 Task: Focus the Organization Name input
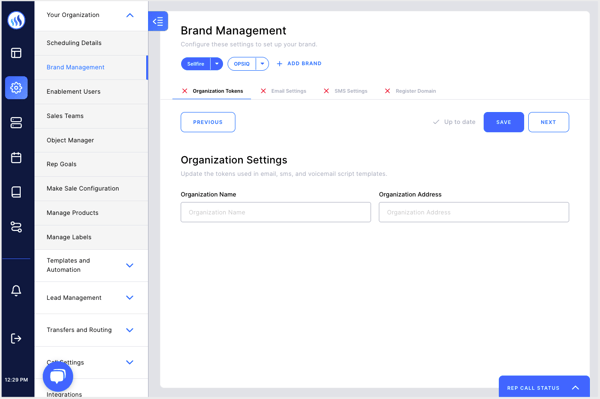(x=276, y=212)
